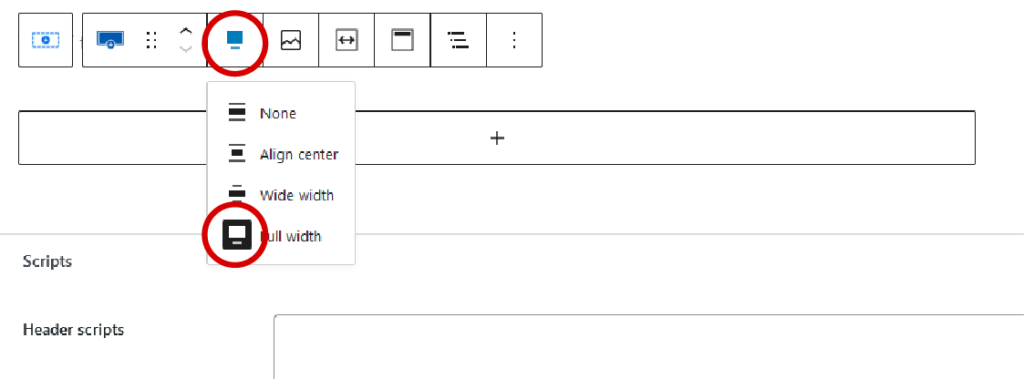Select the Full width menu option

coord(281,236)
